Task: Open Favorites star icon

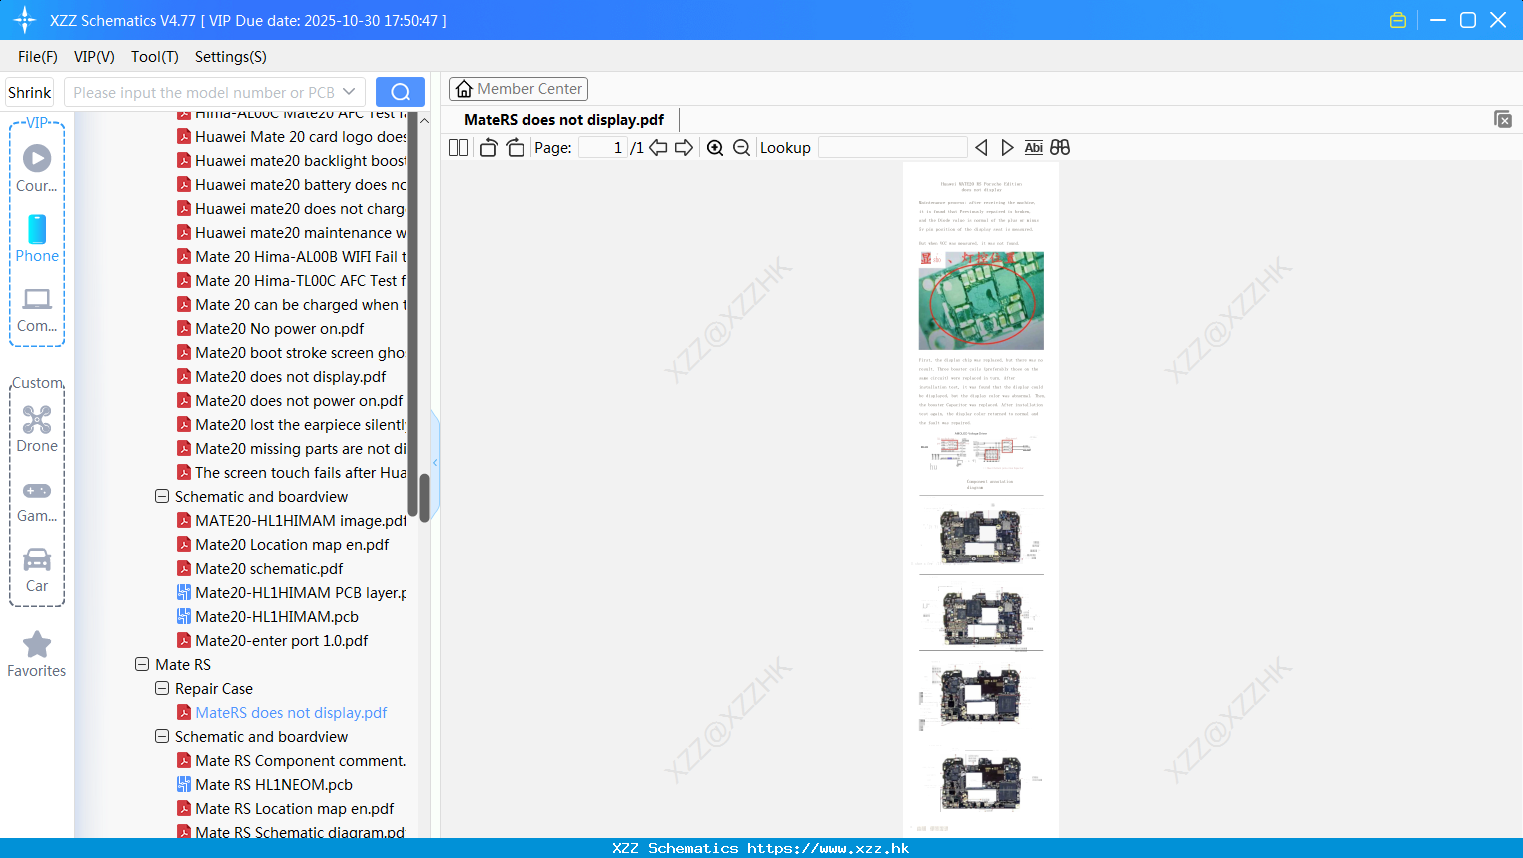Action: point(37,654)
